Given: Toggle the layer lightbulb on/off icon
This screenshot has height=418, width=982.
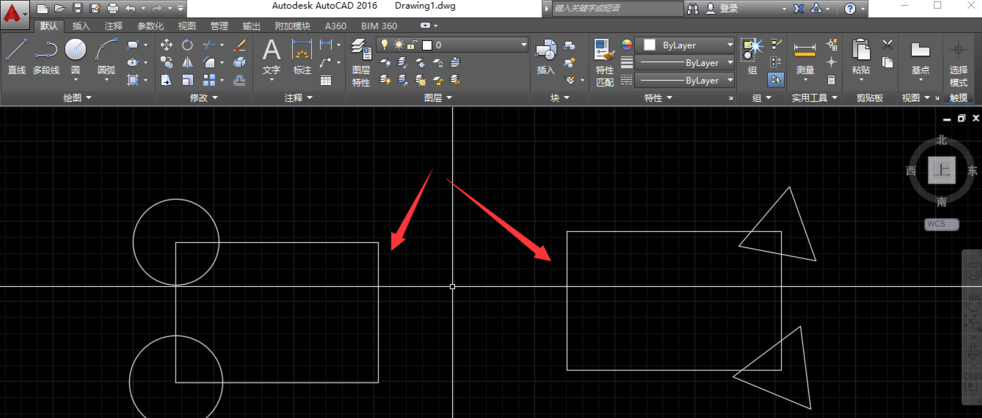Looking at the screenshot, I should pyautogui.click(x=385, y=45).
